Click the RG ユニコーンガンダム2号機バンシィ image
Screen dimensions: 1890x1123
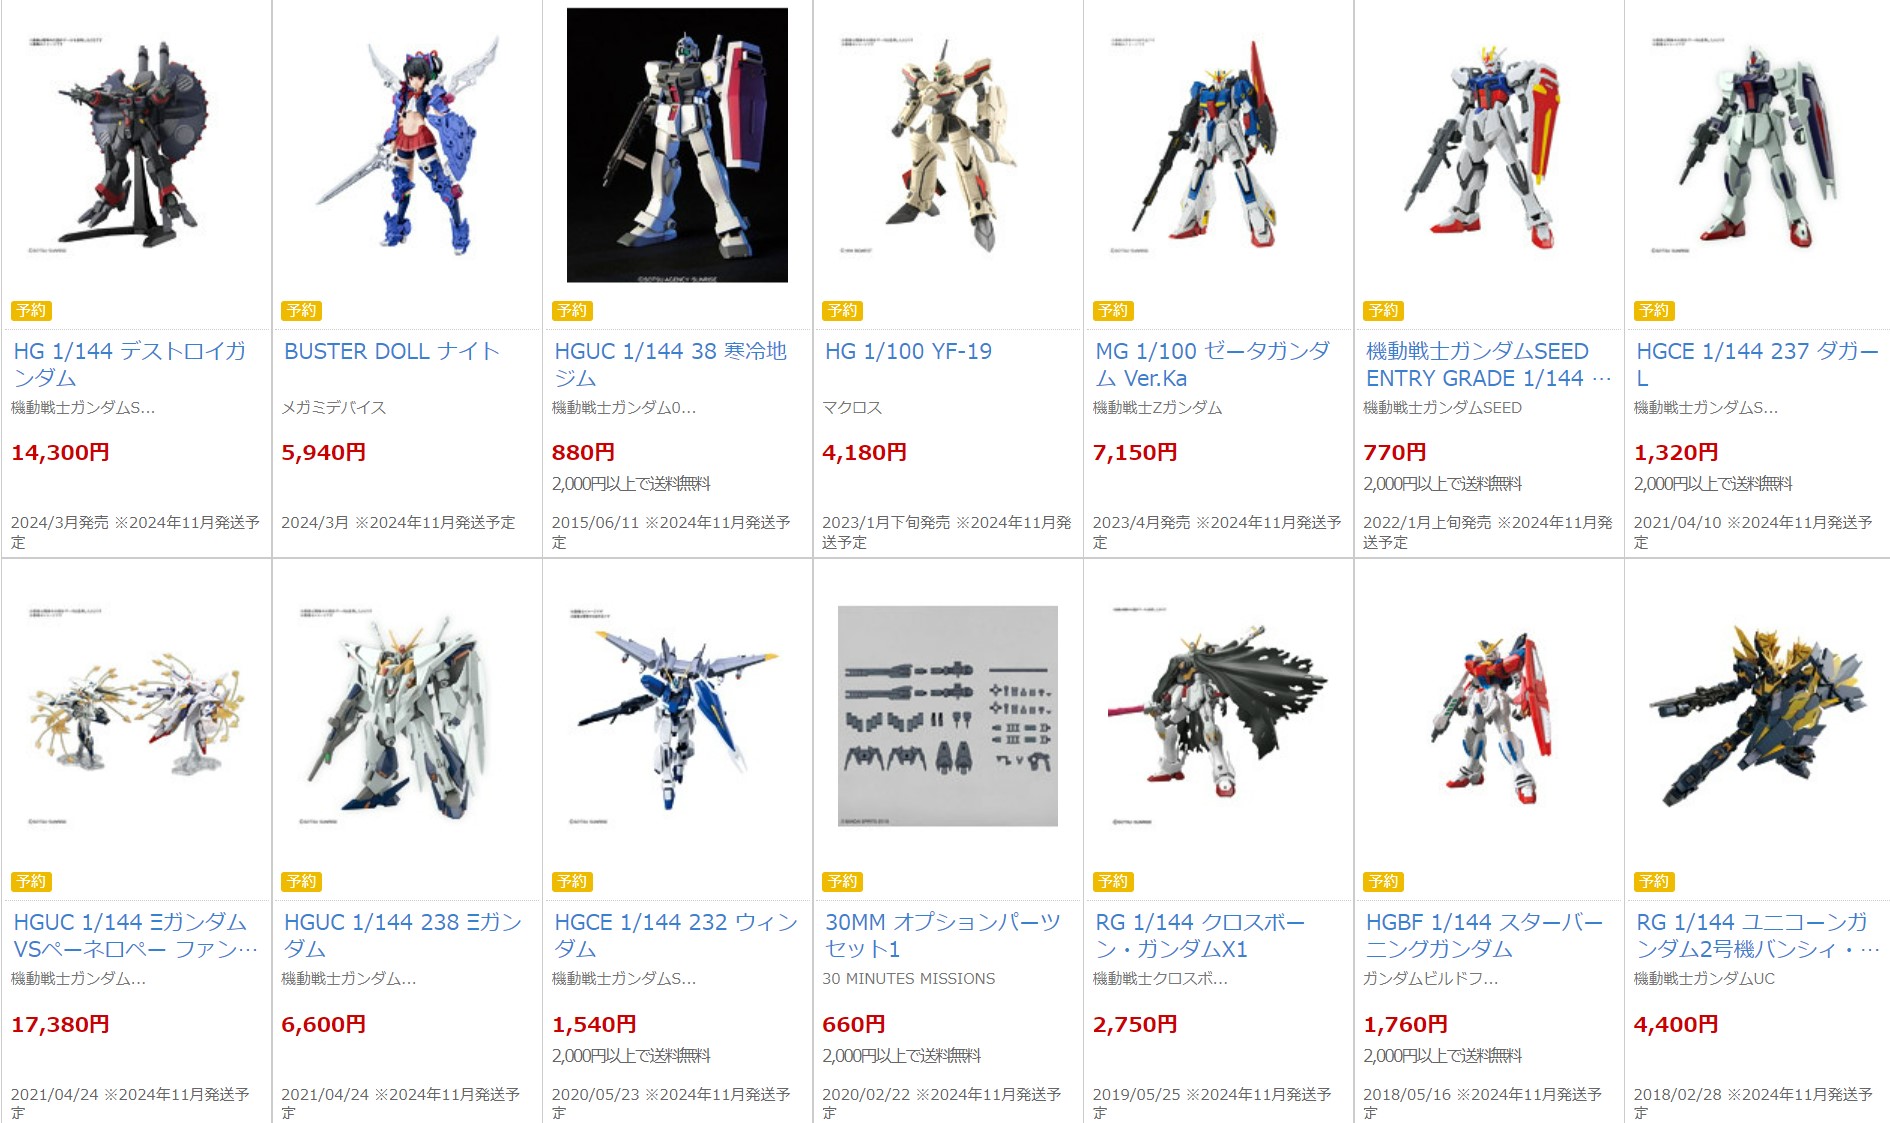1759,716
